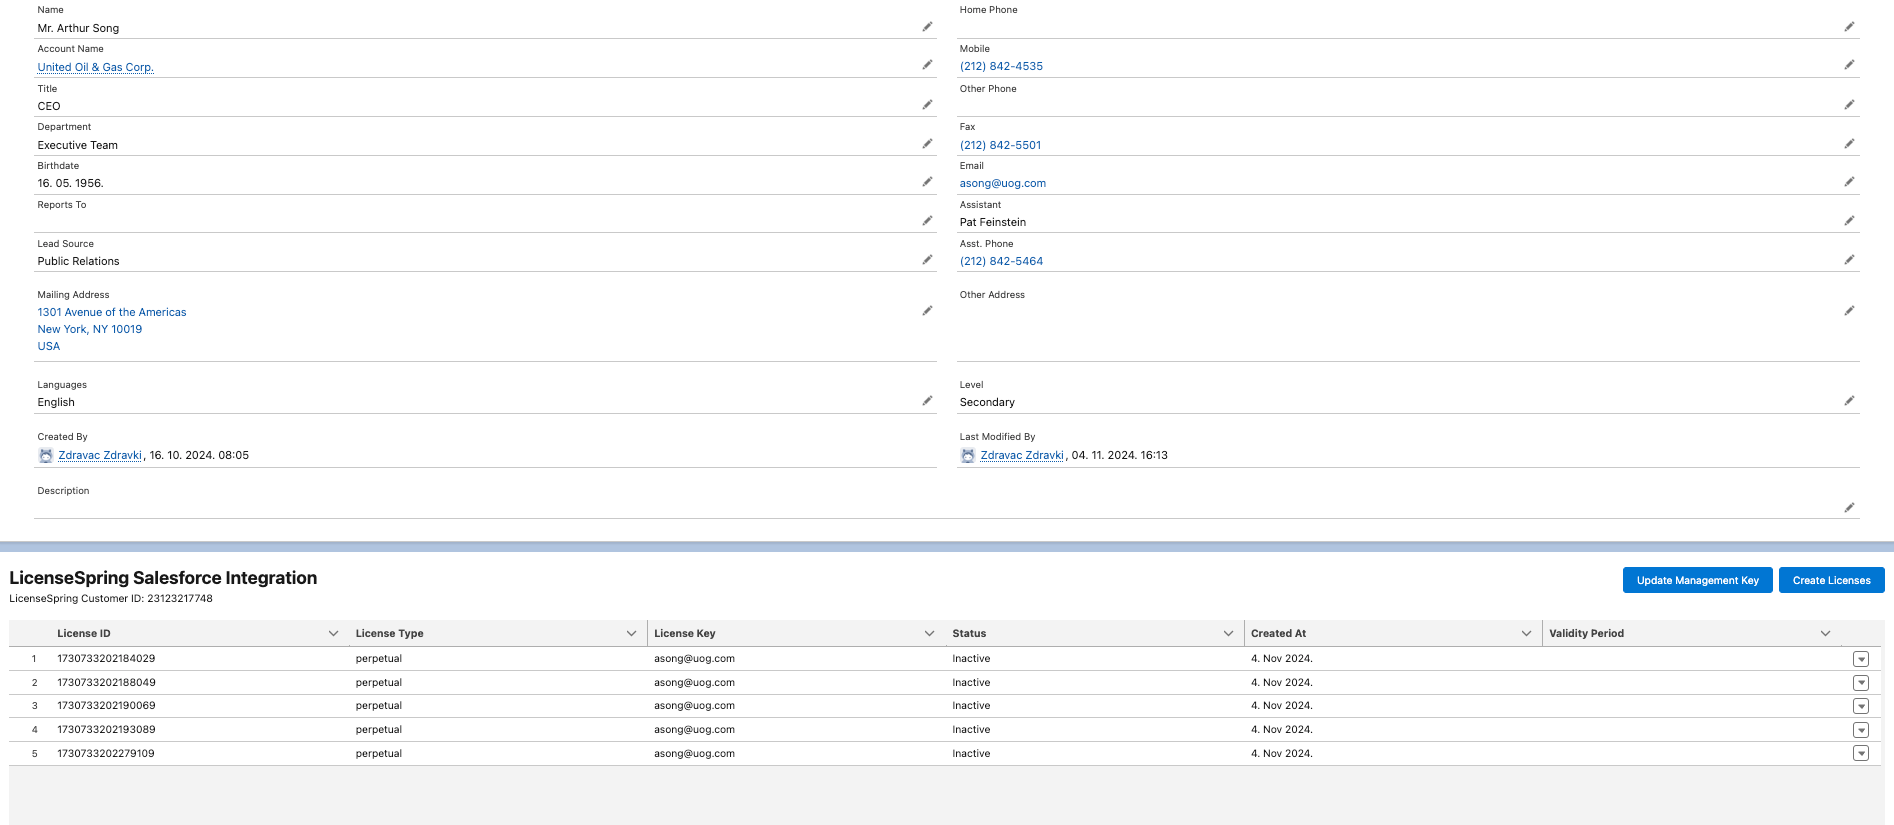Viewport: 1894px width, 825px height.
Task: Edit the Title field via pencil icon
Action: (x=927, y=105)
